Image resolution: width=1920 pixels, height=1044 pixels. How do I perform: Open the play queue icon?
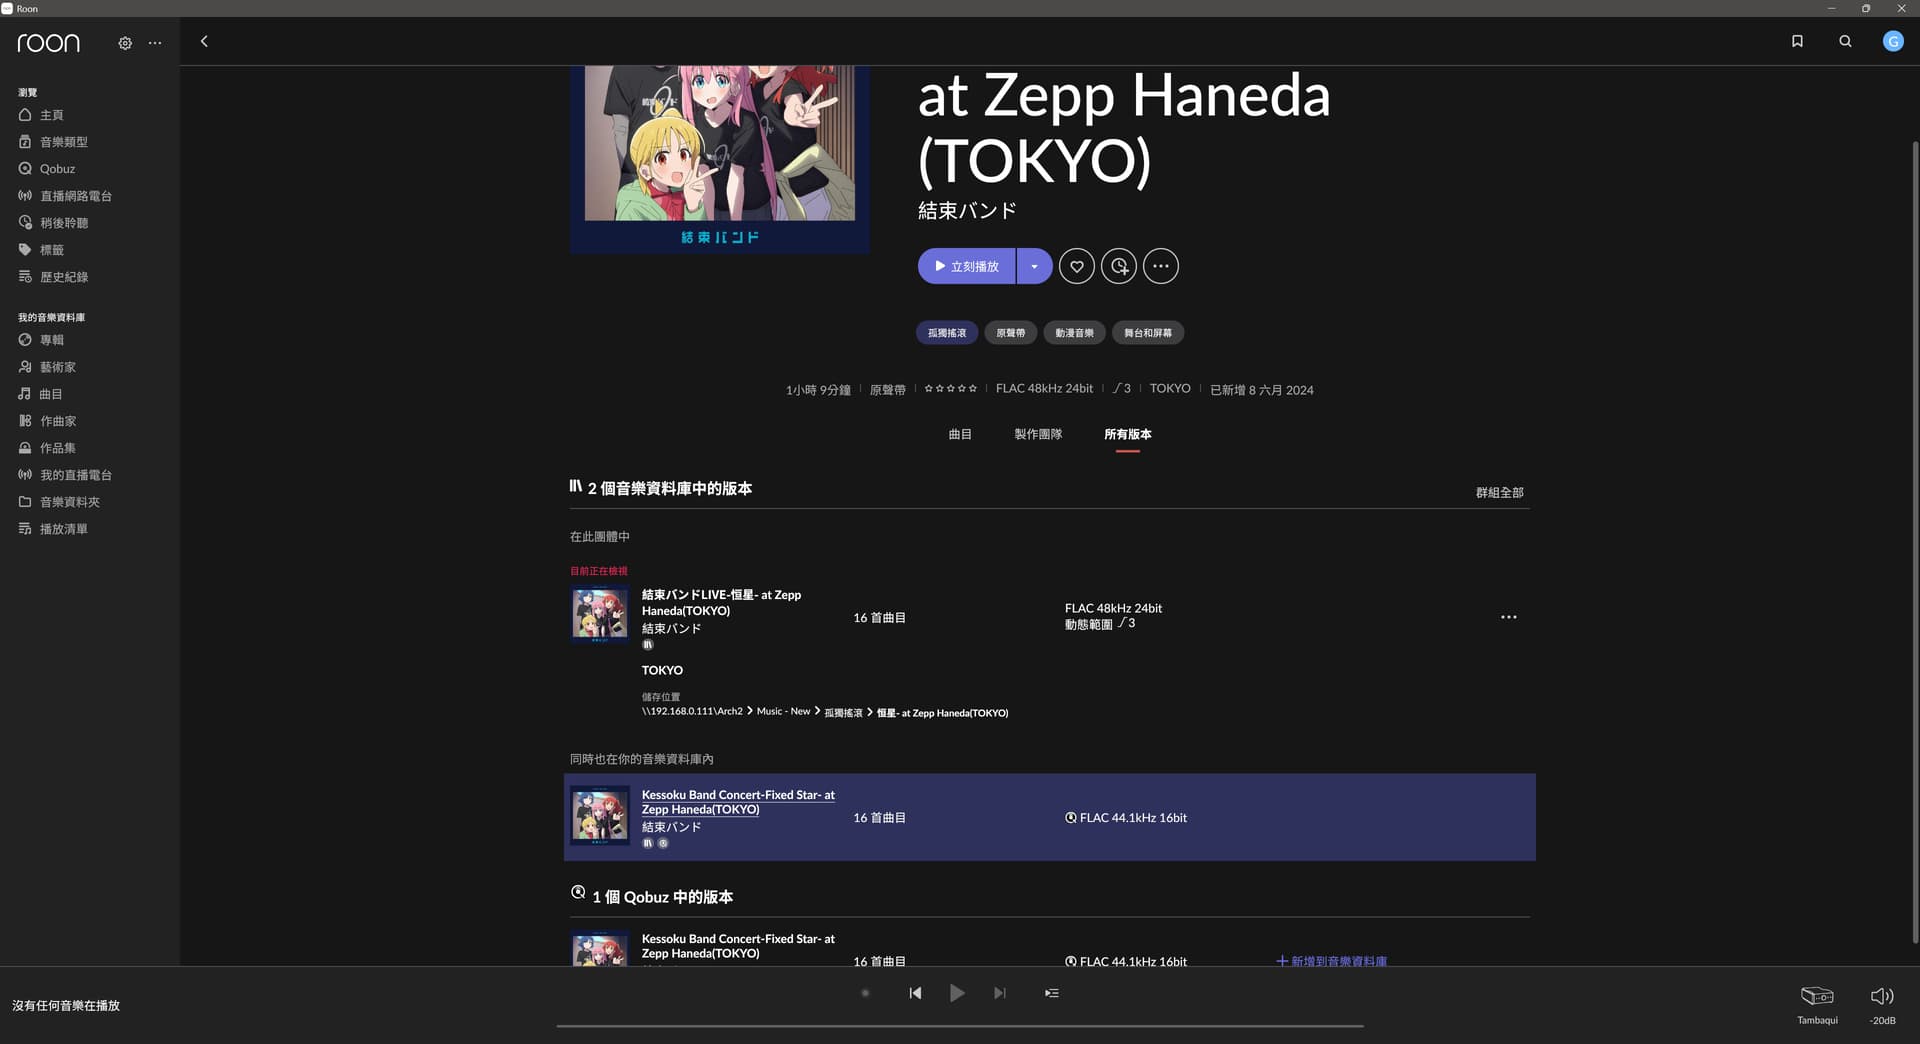[x=1052, y=993]
